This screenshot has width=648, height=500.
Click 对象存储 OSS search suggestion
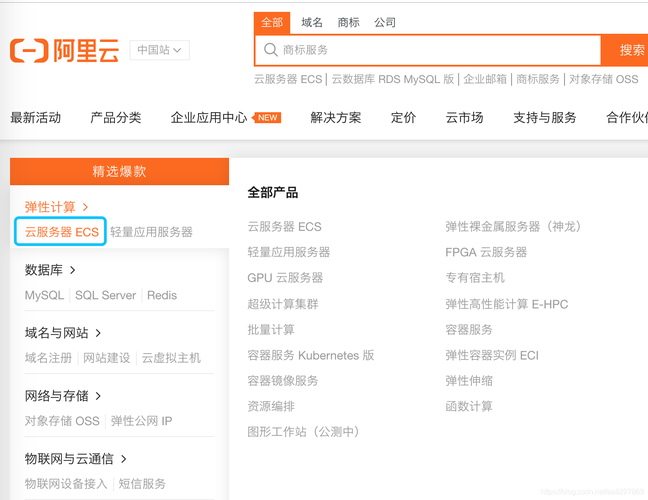[x=603, y=79]
